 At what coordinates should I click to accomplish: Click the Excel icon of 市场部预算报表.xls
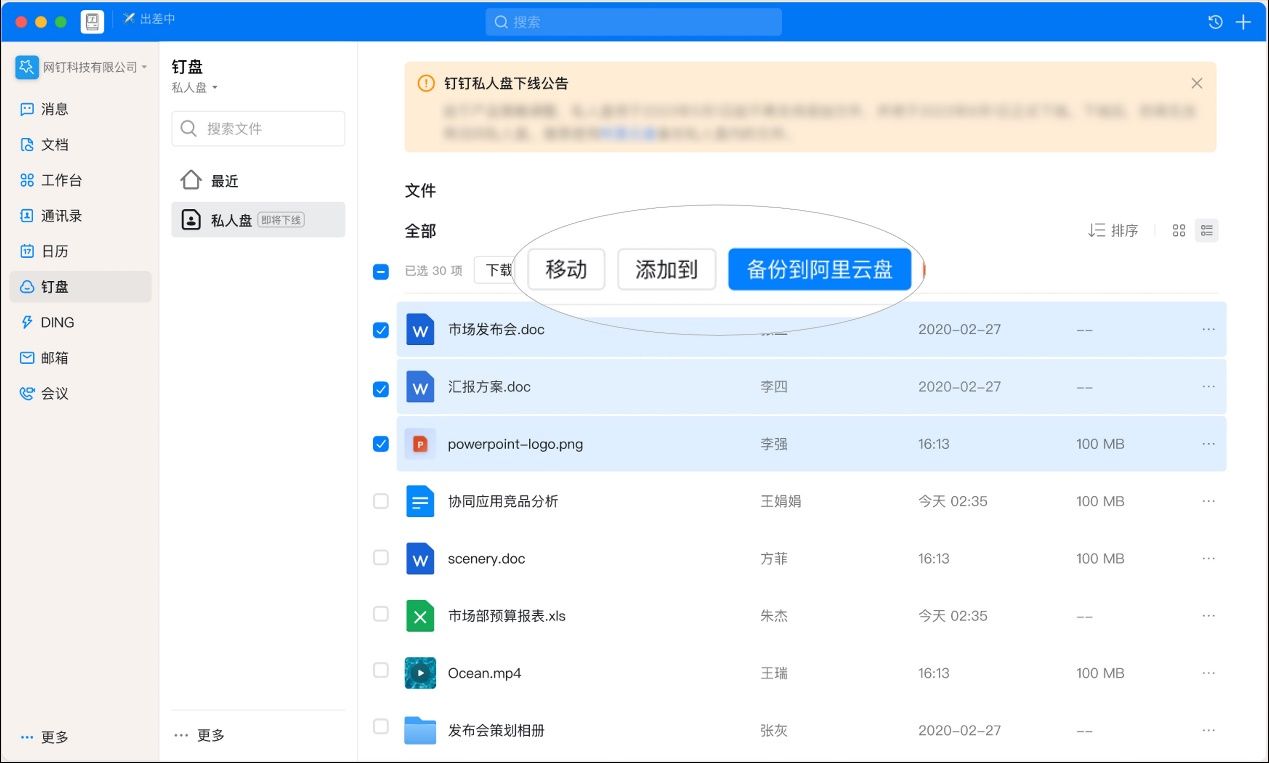(420, 616)
